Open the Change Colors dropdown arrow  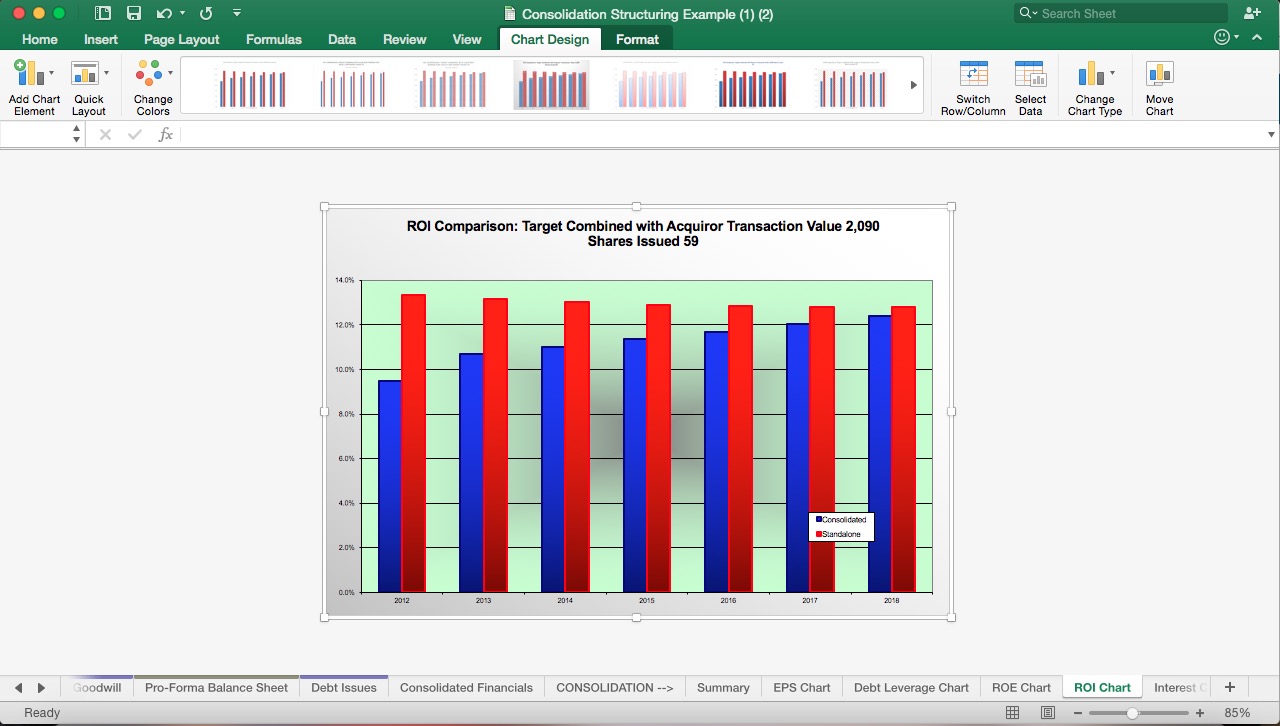(x=168, y=75)
